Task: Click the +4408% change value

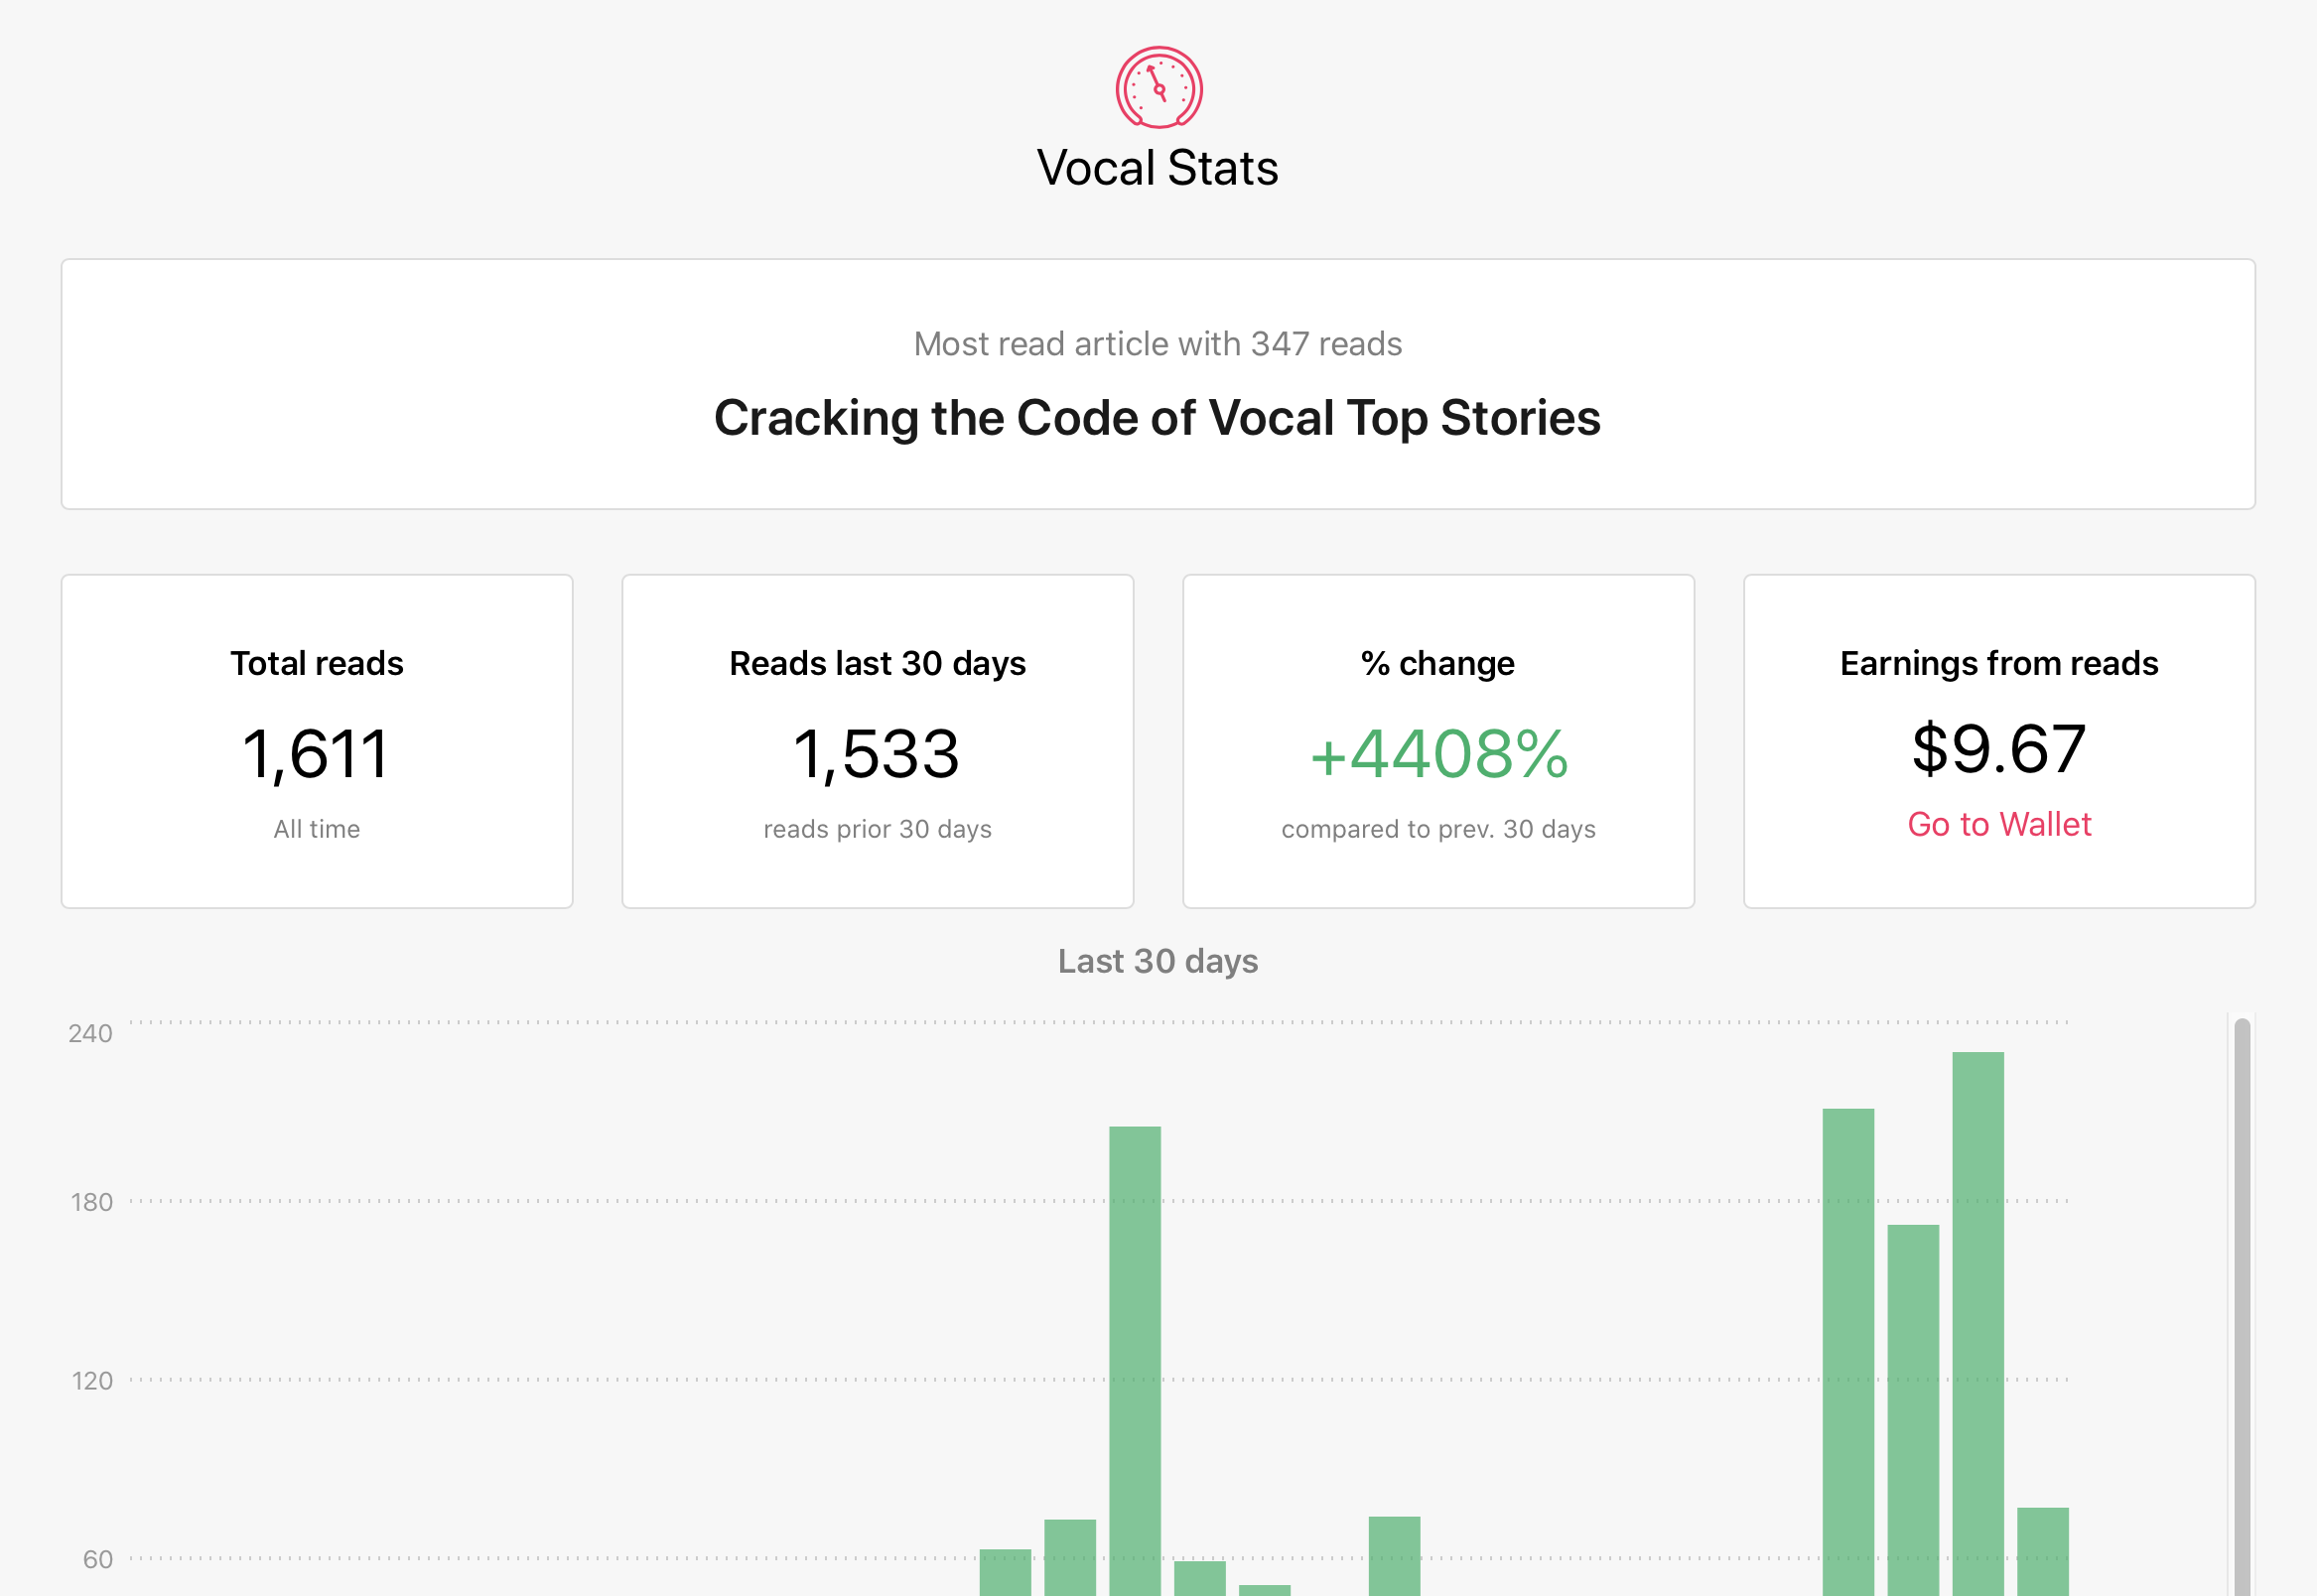Action: pyautogui.click(x=1438, y=754)
